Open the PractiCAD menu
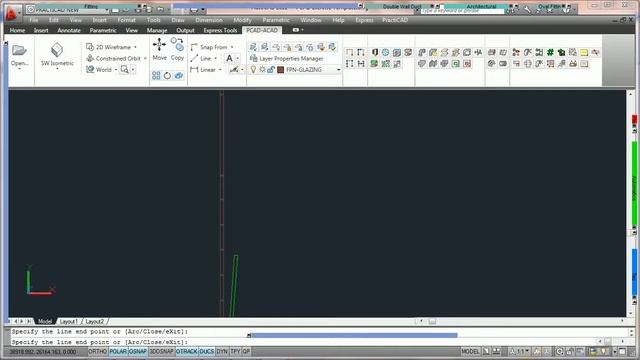 (x=395, y=20)
